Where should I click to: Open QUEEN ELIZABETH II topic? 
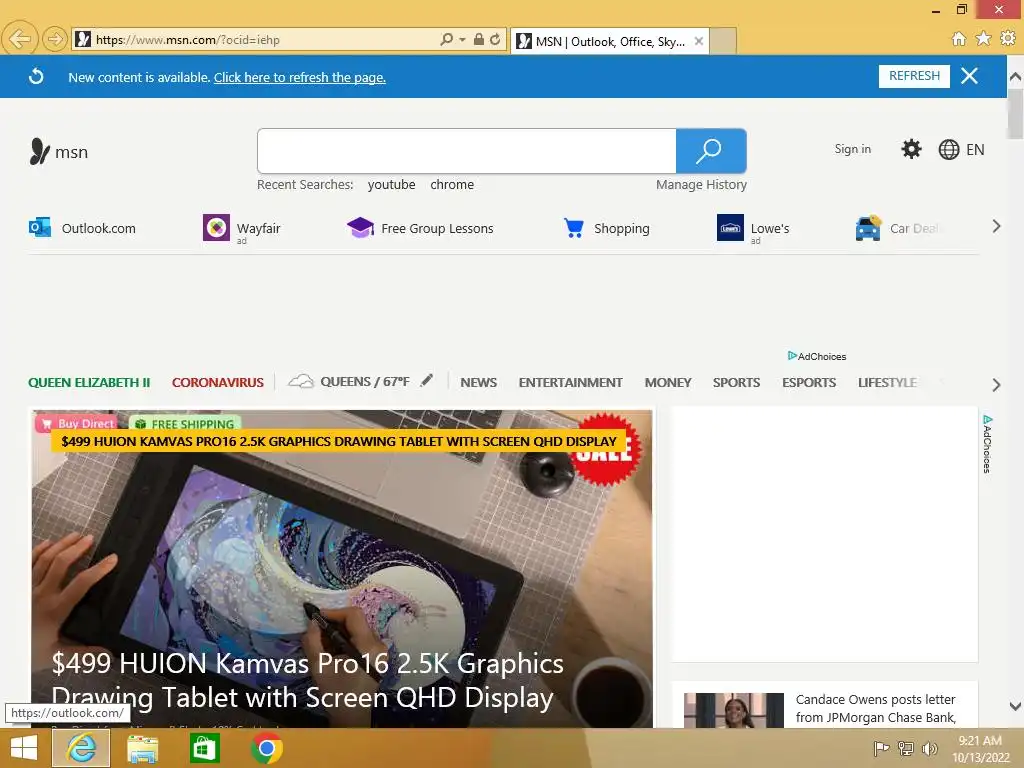[89, 383]
